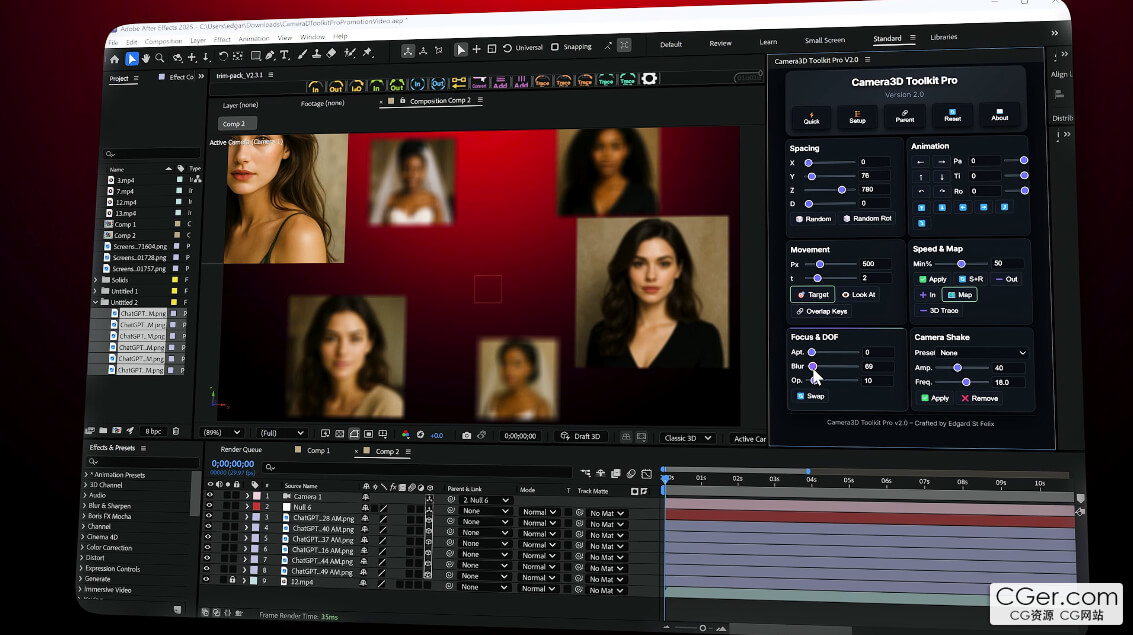
Task: Click the Look At button
Action: click(858, 295)
